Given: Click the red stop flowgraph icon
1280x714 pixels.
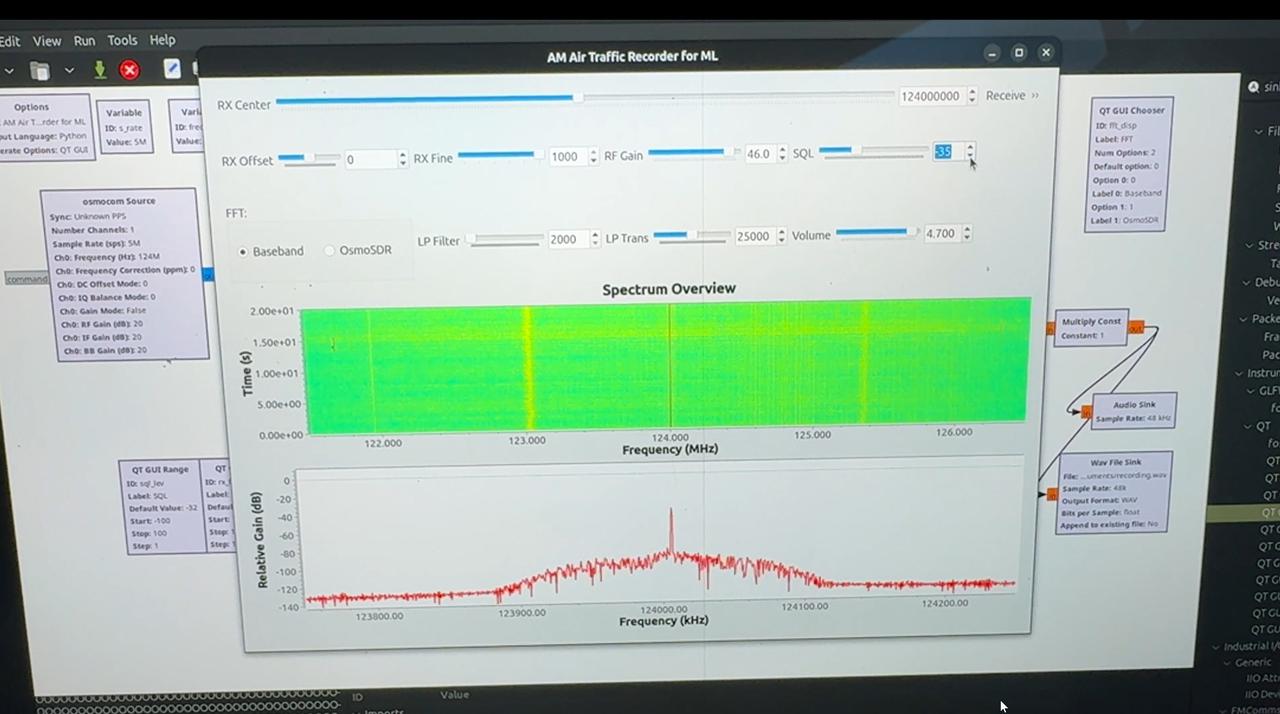Looking at the screenshot, I should tap(130, 69).
